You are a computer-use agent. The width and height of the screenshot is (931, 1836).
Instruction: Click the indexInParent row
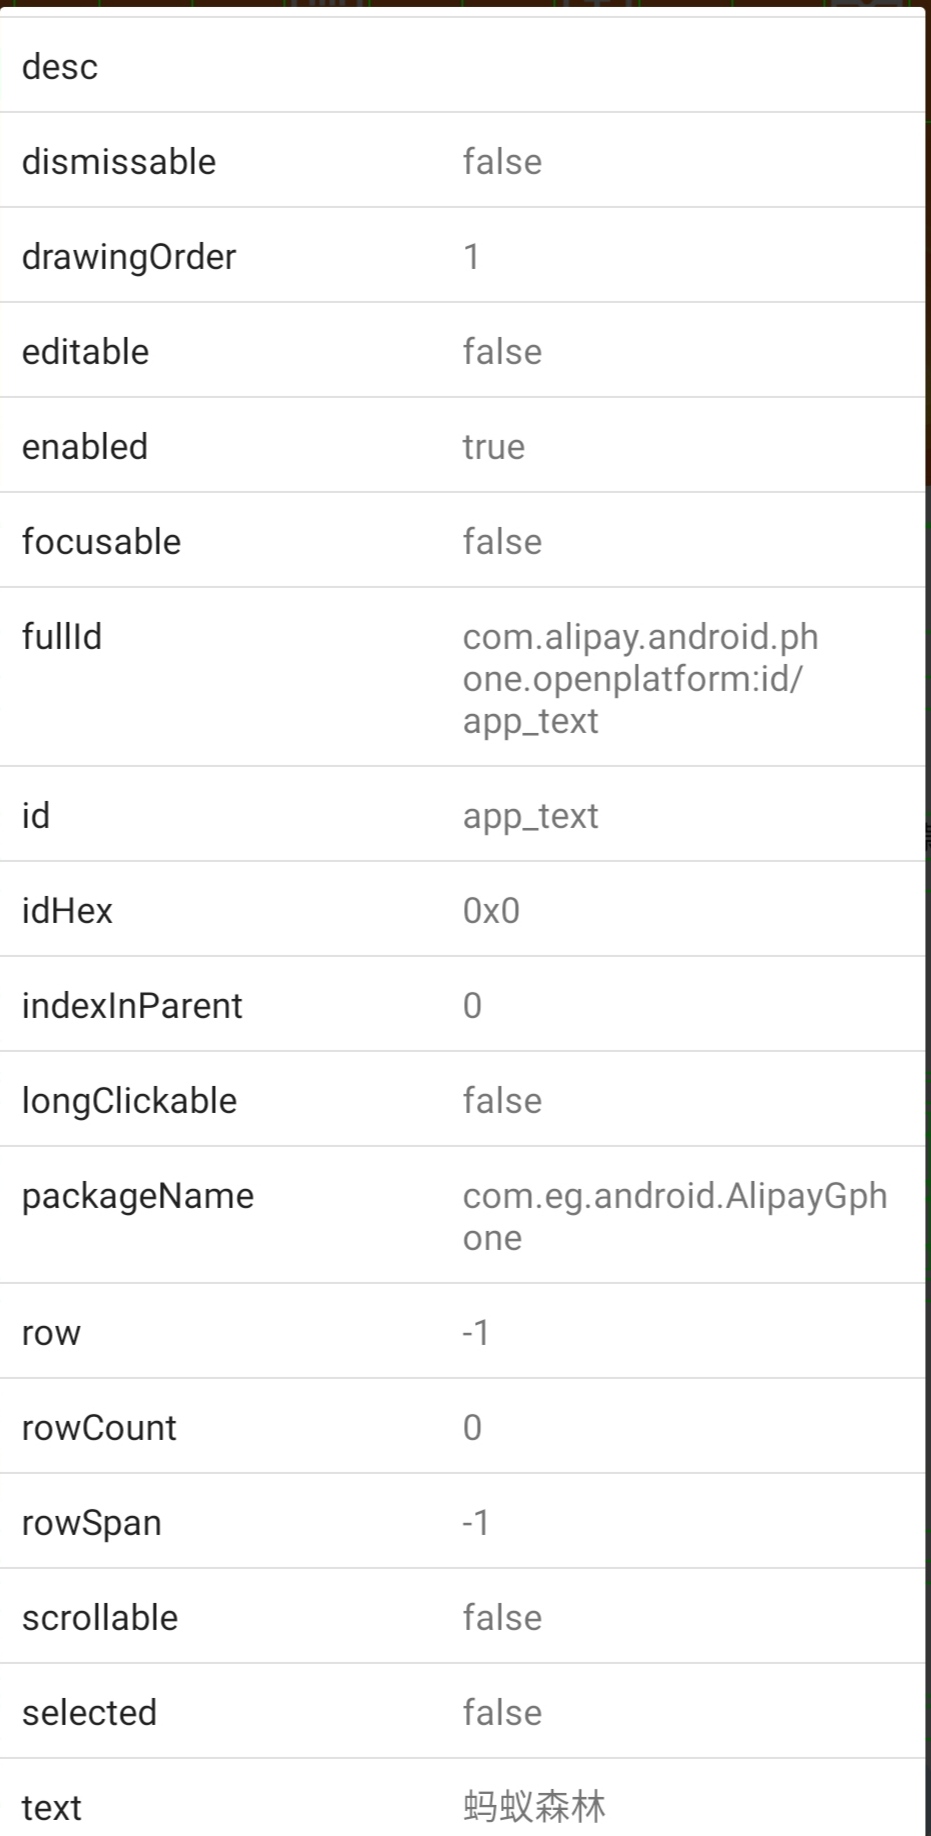click(462, 1005)
